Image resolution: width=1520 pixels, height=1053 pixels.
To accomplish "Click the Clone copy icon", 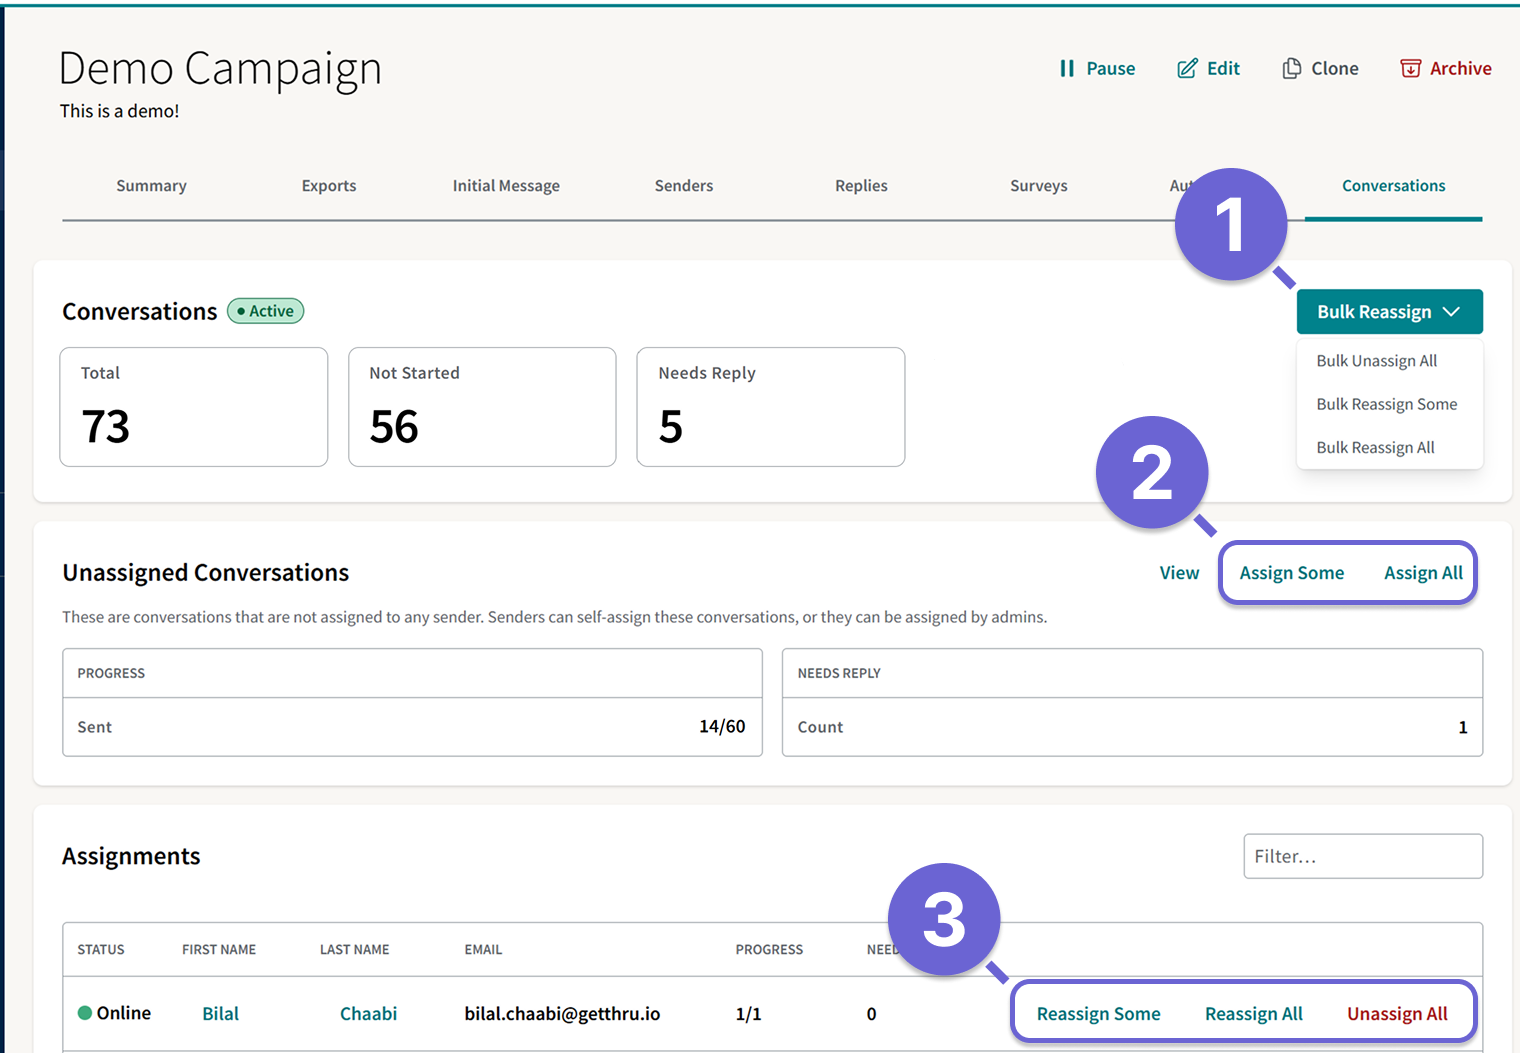I will click(x=1292, y=68).
